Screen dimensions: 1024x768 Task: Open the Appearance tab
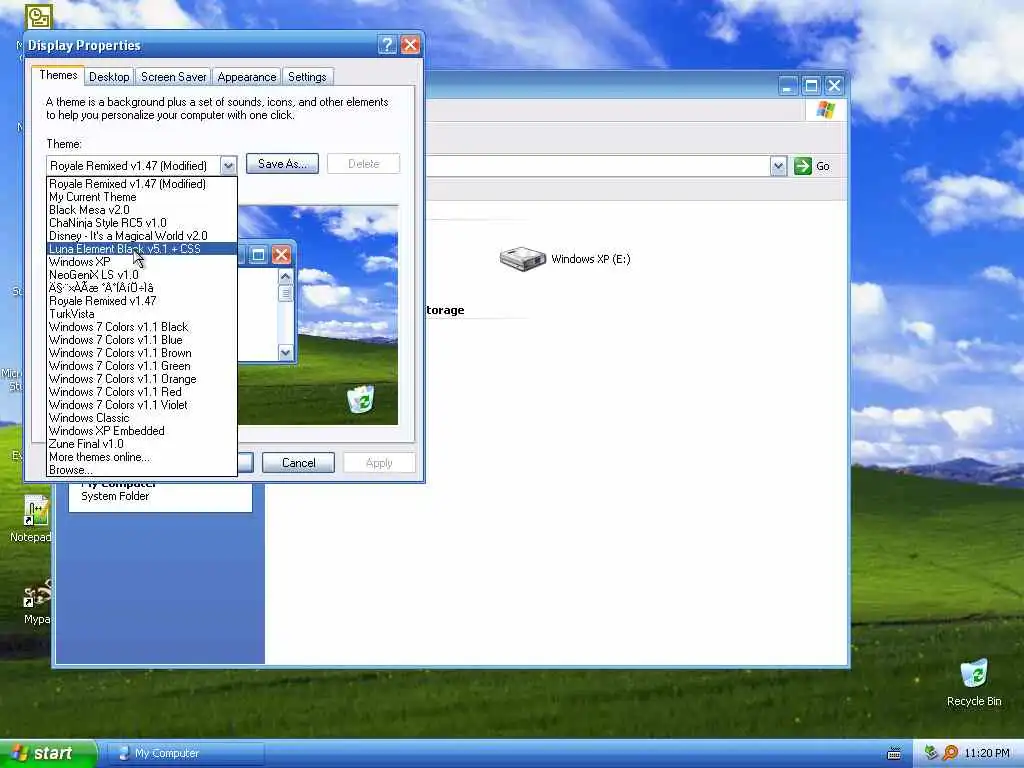tap(247, 77)
